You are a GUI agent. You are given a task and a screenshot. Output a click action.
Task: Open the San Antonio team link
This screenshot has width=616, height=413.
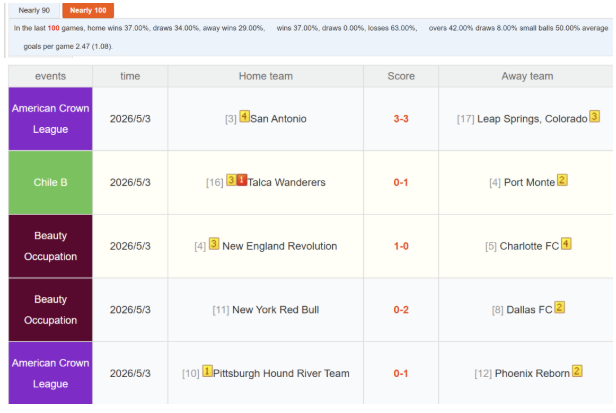click(278, 119)
